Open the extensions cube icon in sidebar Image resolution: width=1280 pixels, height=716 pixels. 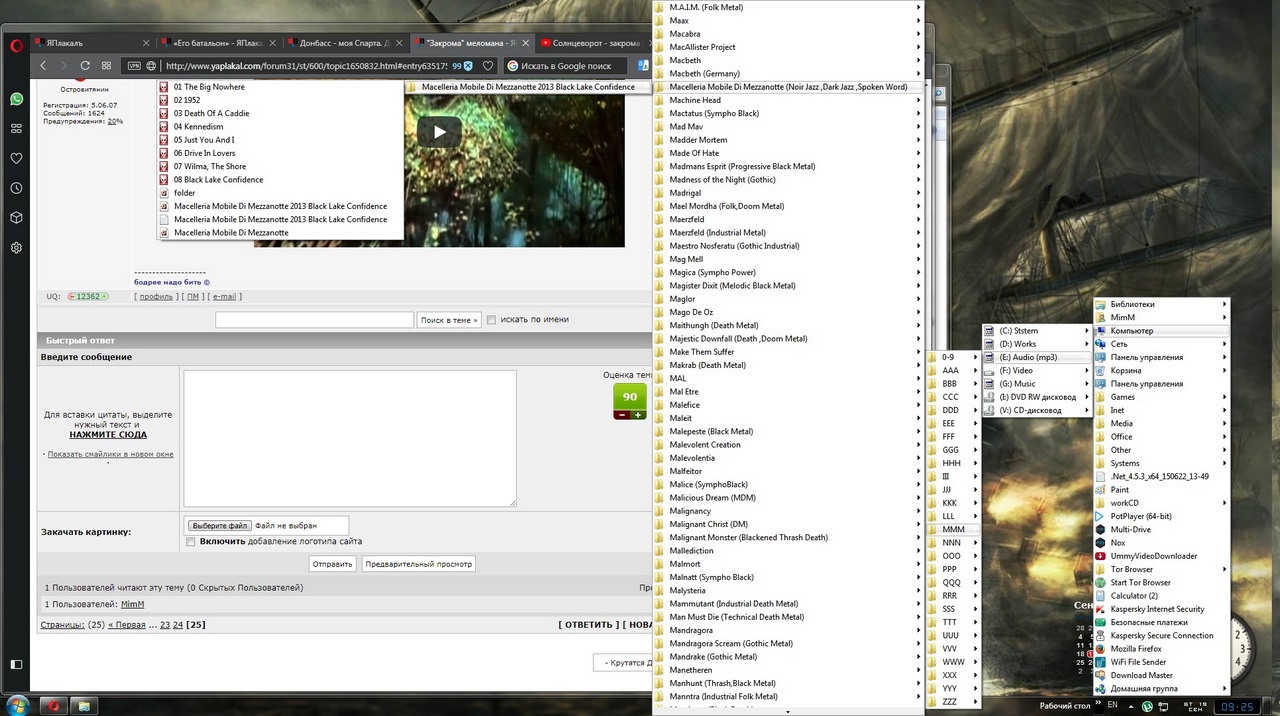(16, 218)
